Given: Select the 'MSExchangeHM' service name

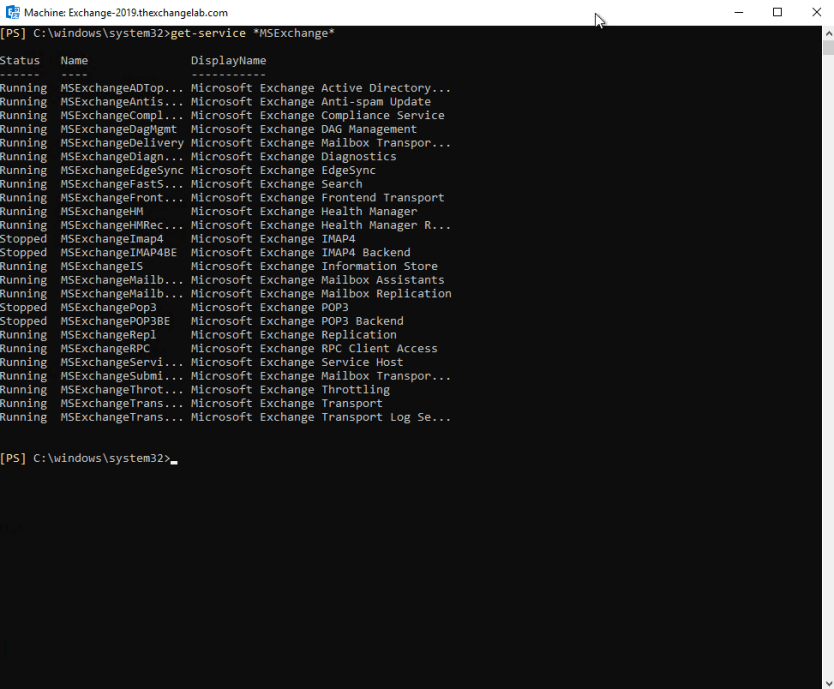Looking at the screenshot, I should [x=102, y=212].
